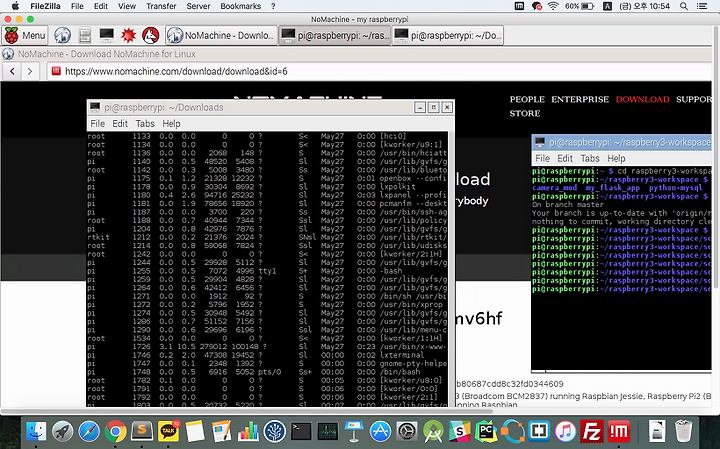
Task: Open the Transfer menu in macOS menu bar
Action: coord(161,6)
